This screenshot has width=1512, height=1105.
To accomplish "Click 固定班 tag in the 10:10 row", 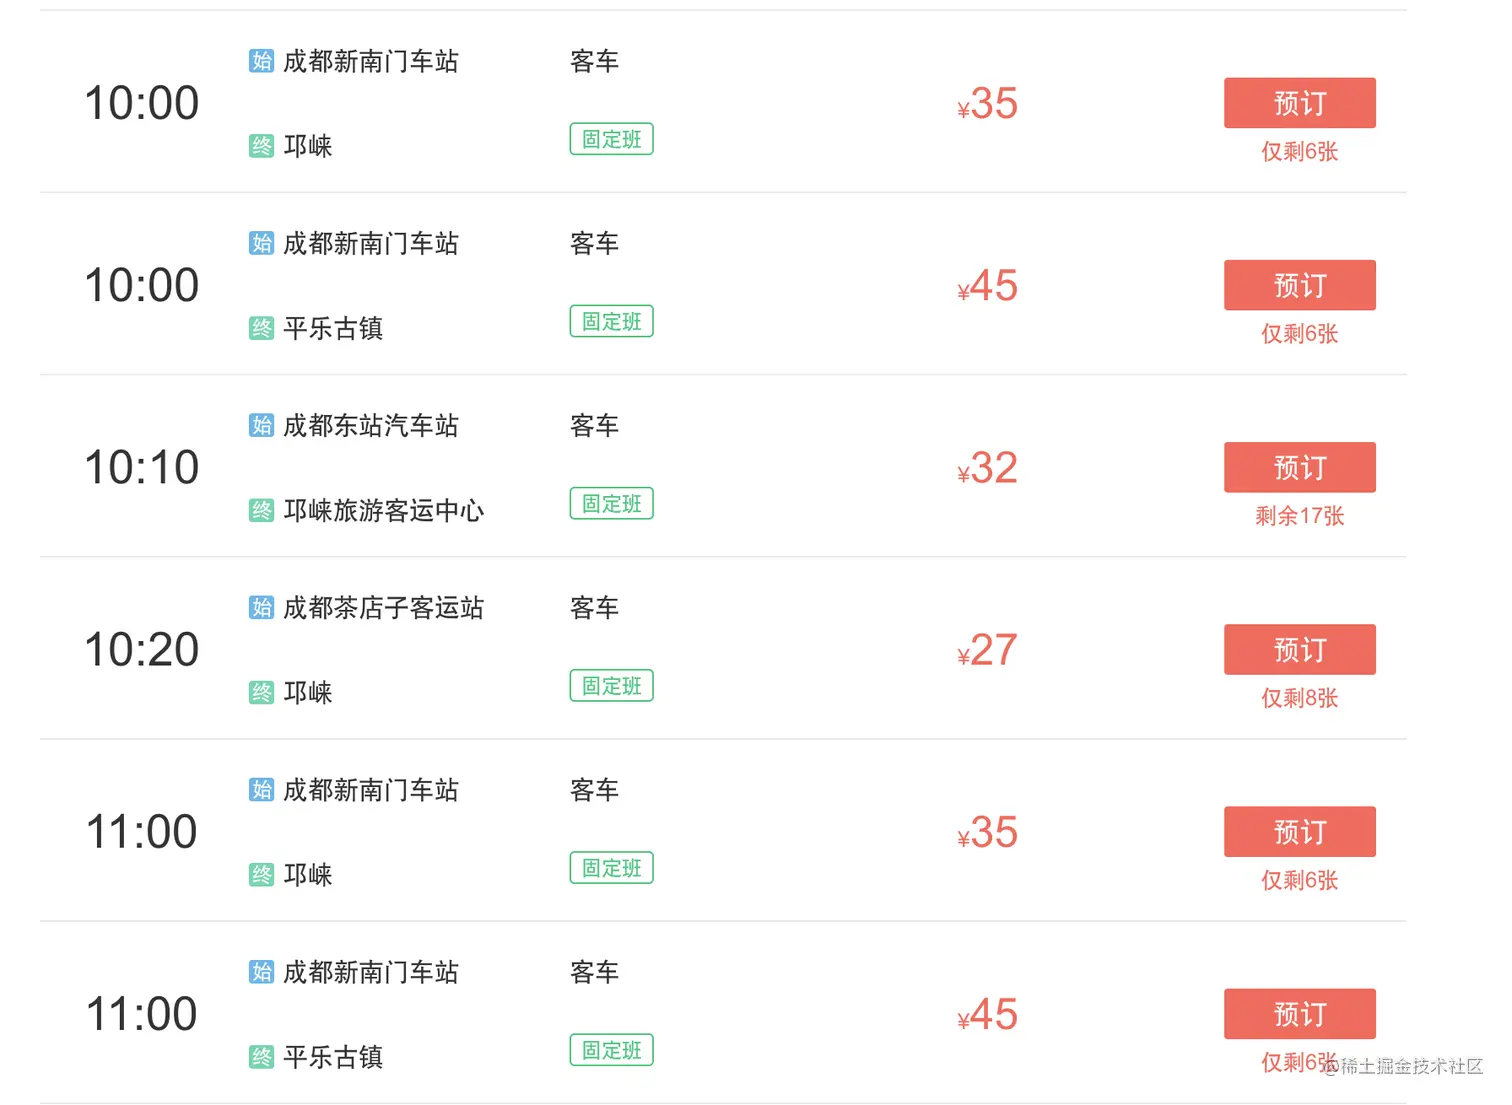I will click(611, 503).
